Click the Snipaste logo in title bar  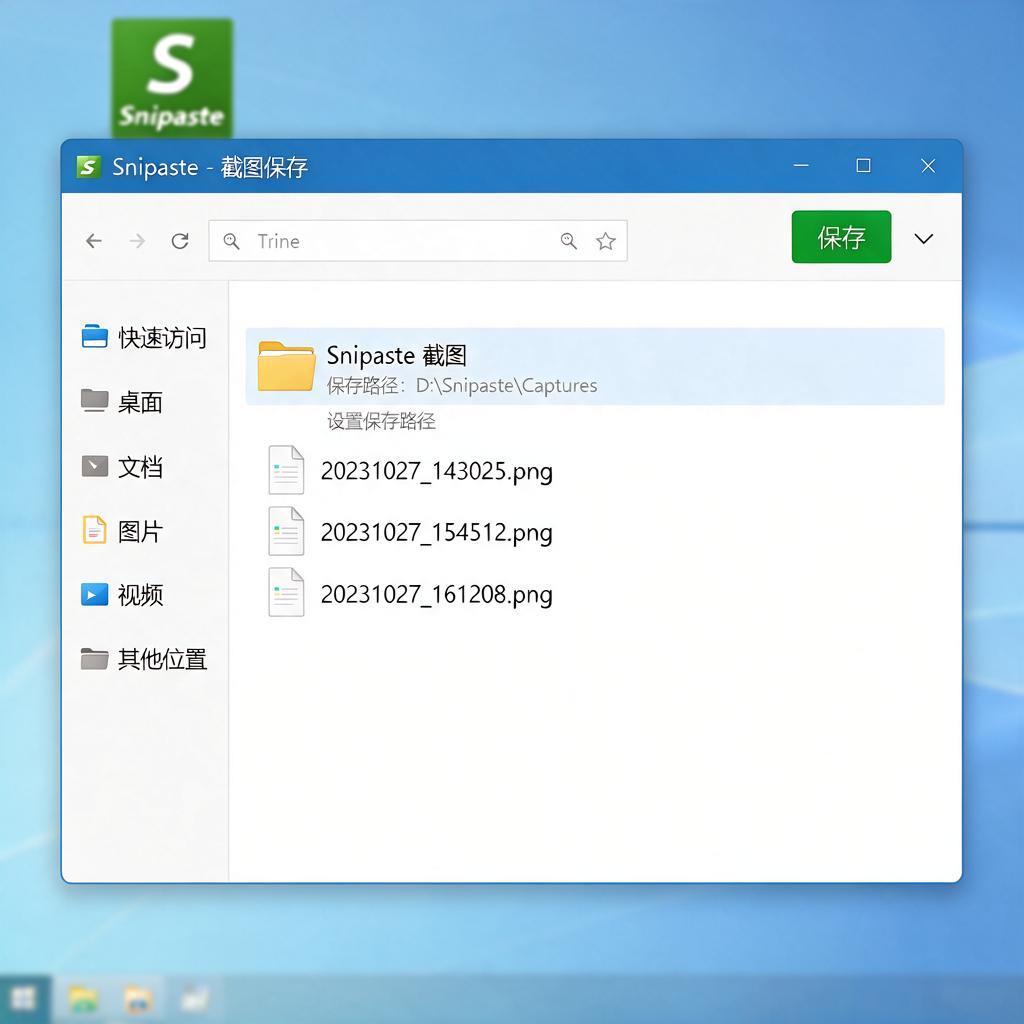[x=88, y=167]
